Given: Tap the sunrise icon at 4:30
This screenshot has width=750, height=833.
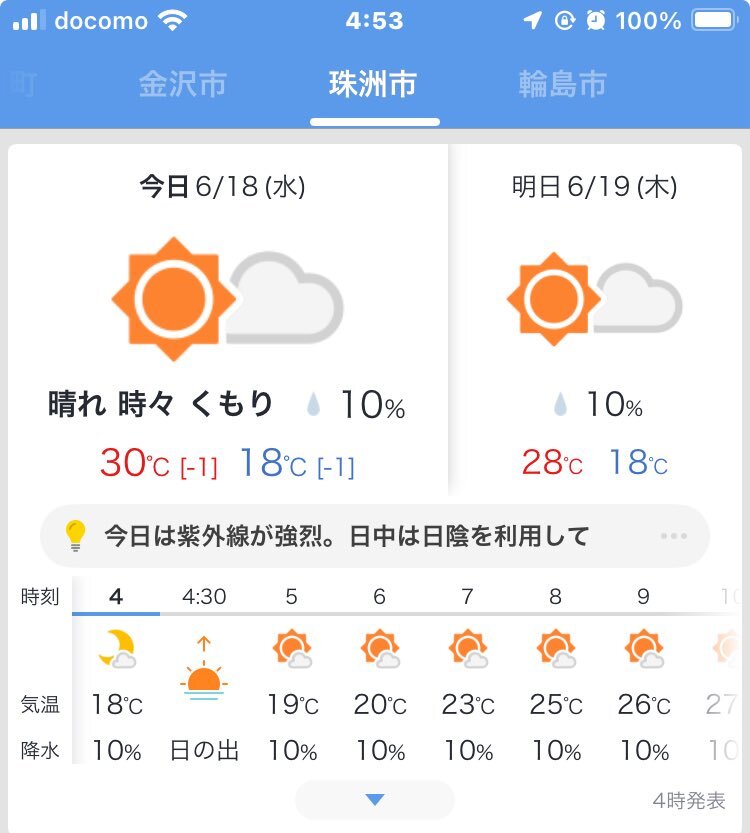Looking at the screenshot, I should [x=204, y=668].
